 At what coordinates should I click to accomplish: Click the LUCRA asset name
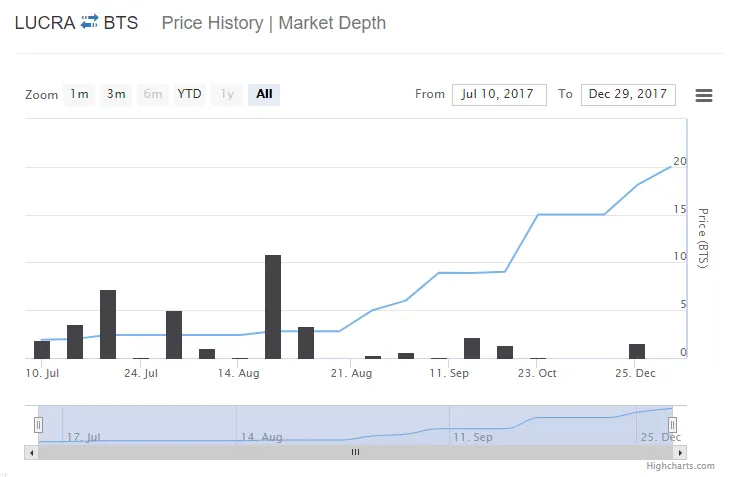(45, 23)
